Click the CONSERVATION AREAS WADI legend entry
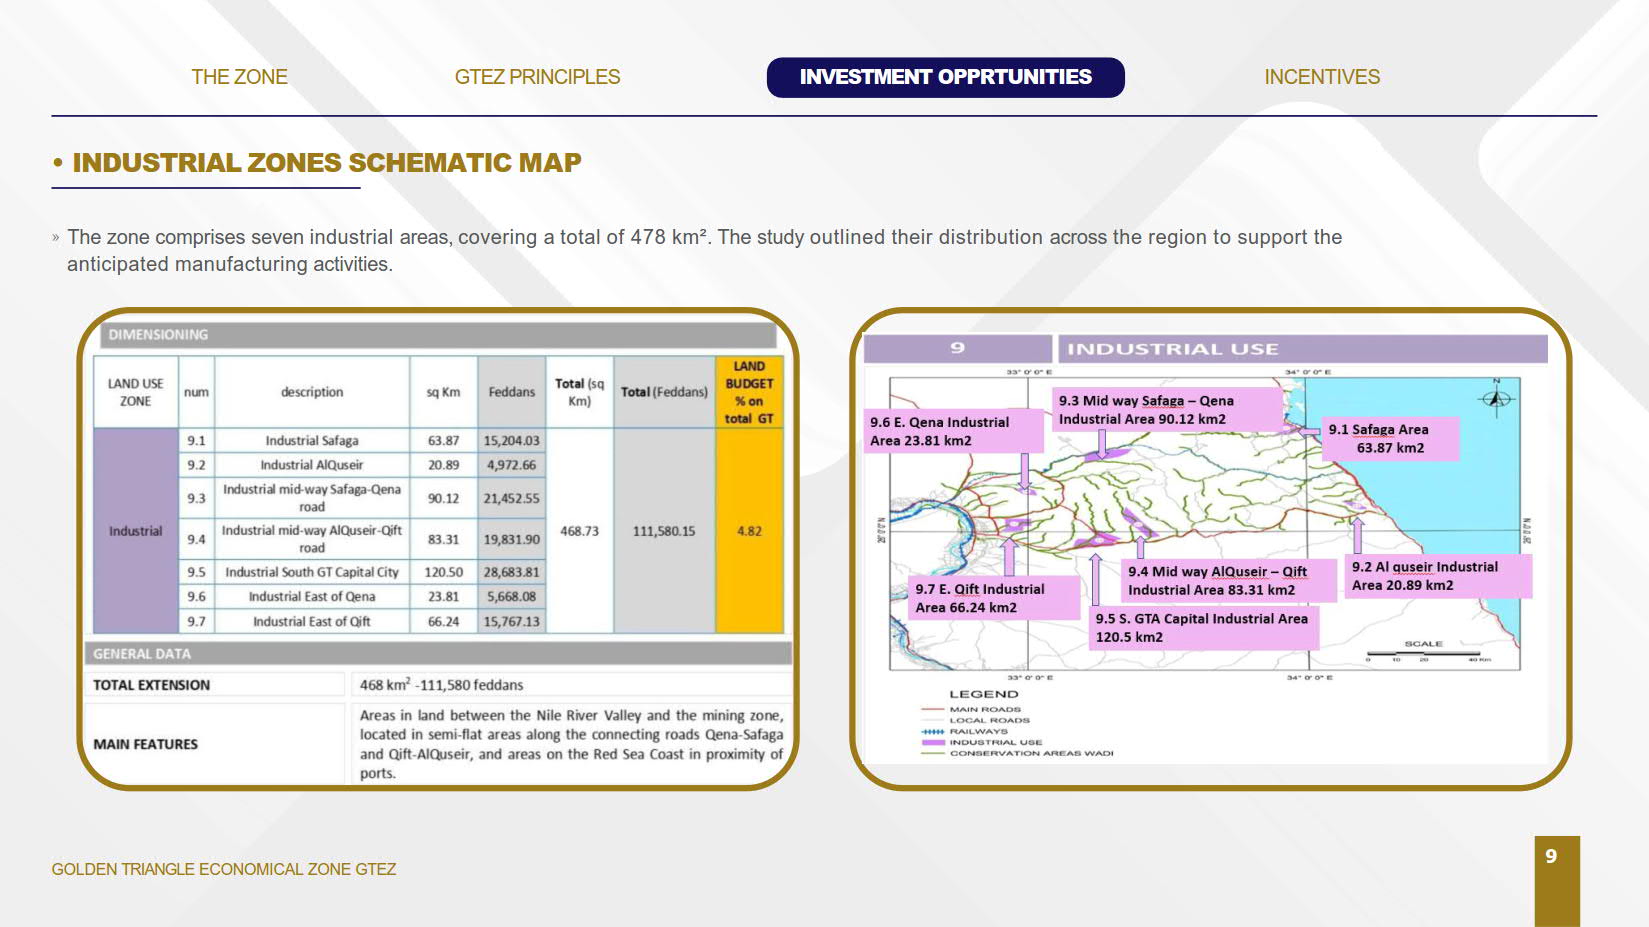This screenshot has width=1649, height=927. (x=1017, y=753)
